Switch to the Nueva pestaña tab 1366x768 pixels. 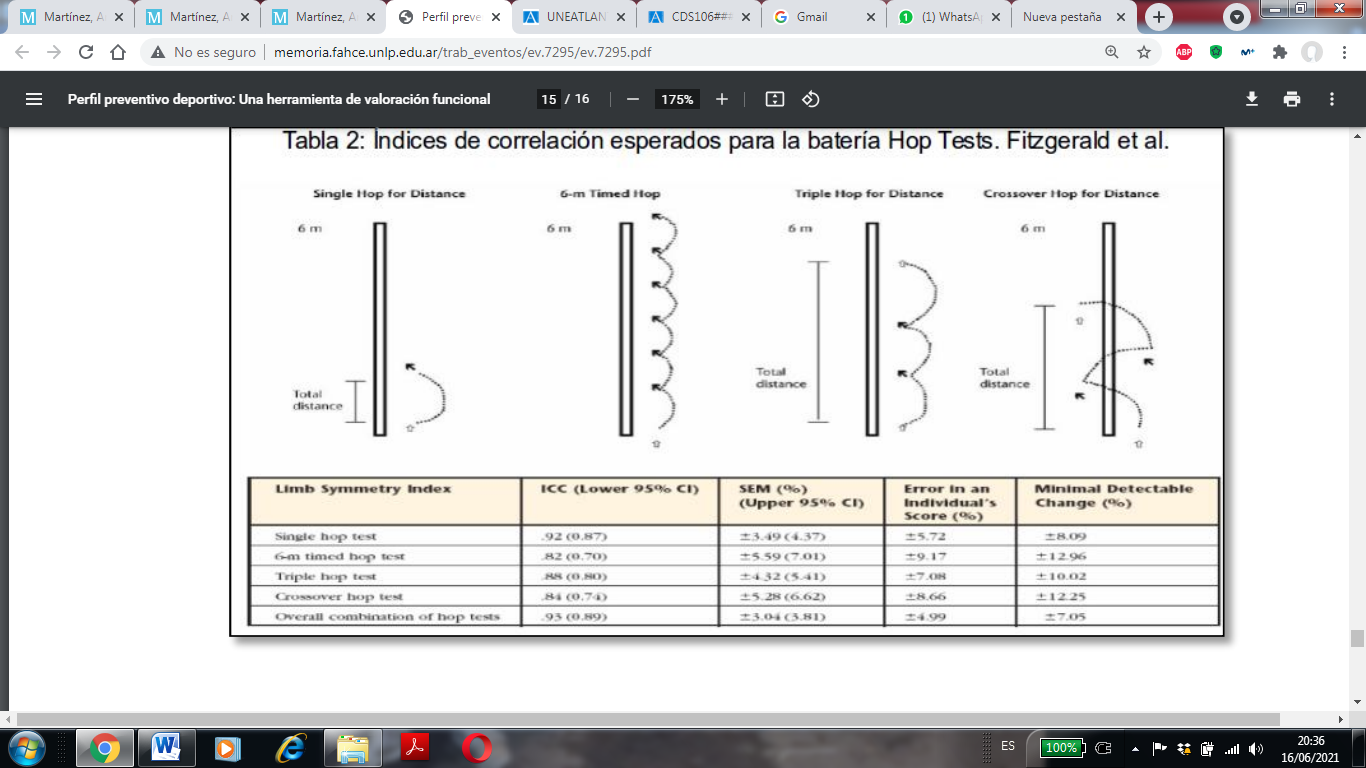(x=1076, y=17)
